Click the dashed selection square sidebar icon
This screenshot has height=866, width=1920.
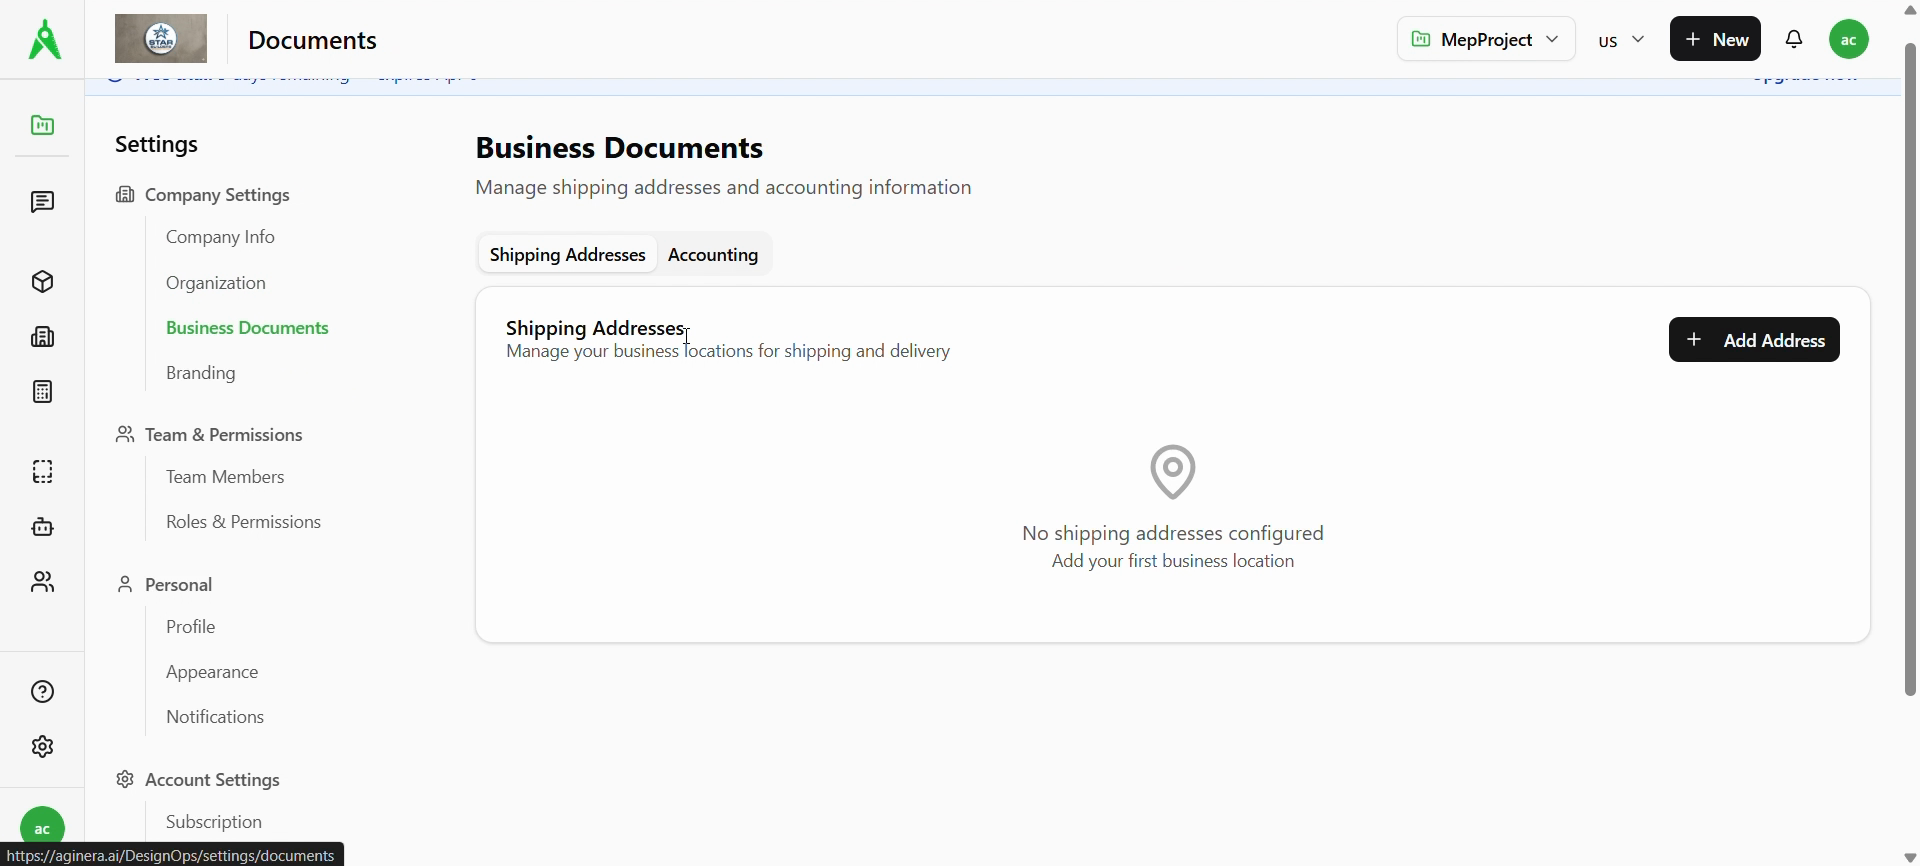(42, 472)
